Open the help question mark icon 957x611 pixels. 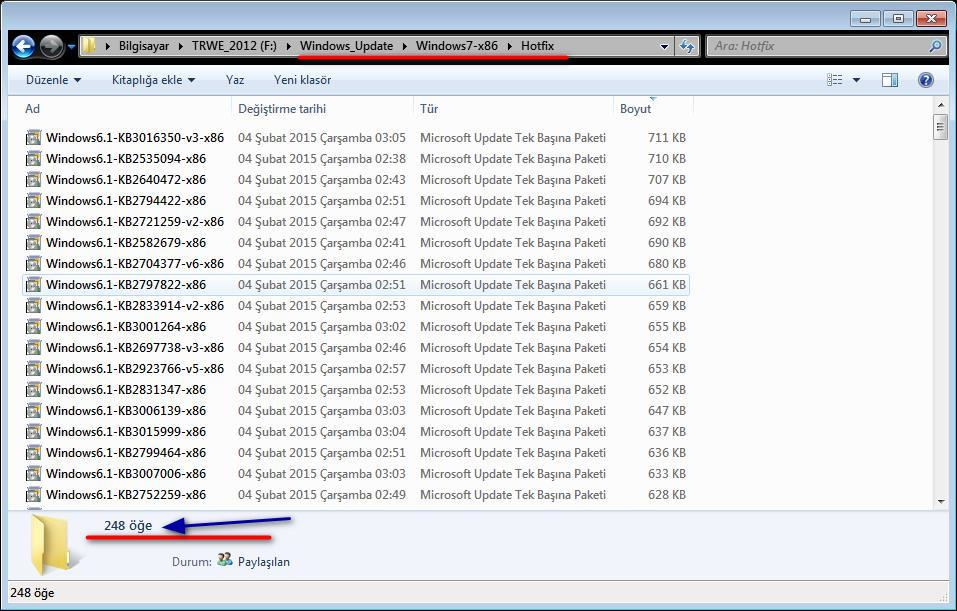(x=925, y=80)
